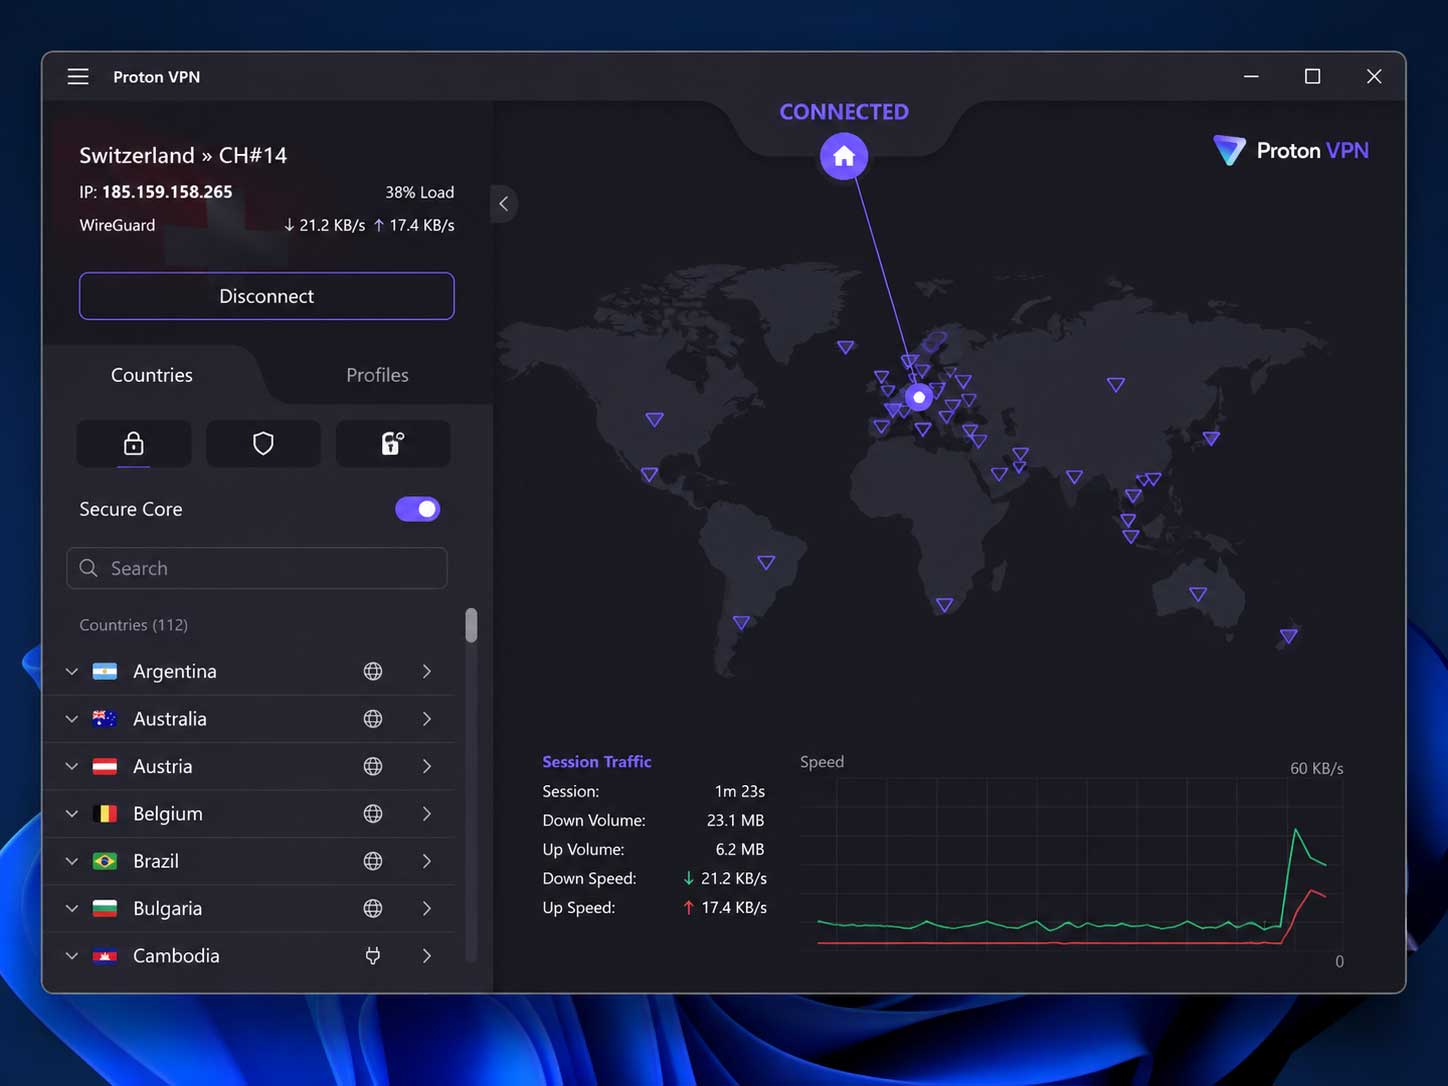Expand the Bulgaria server list

tap(72, 908)
